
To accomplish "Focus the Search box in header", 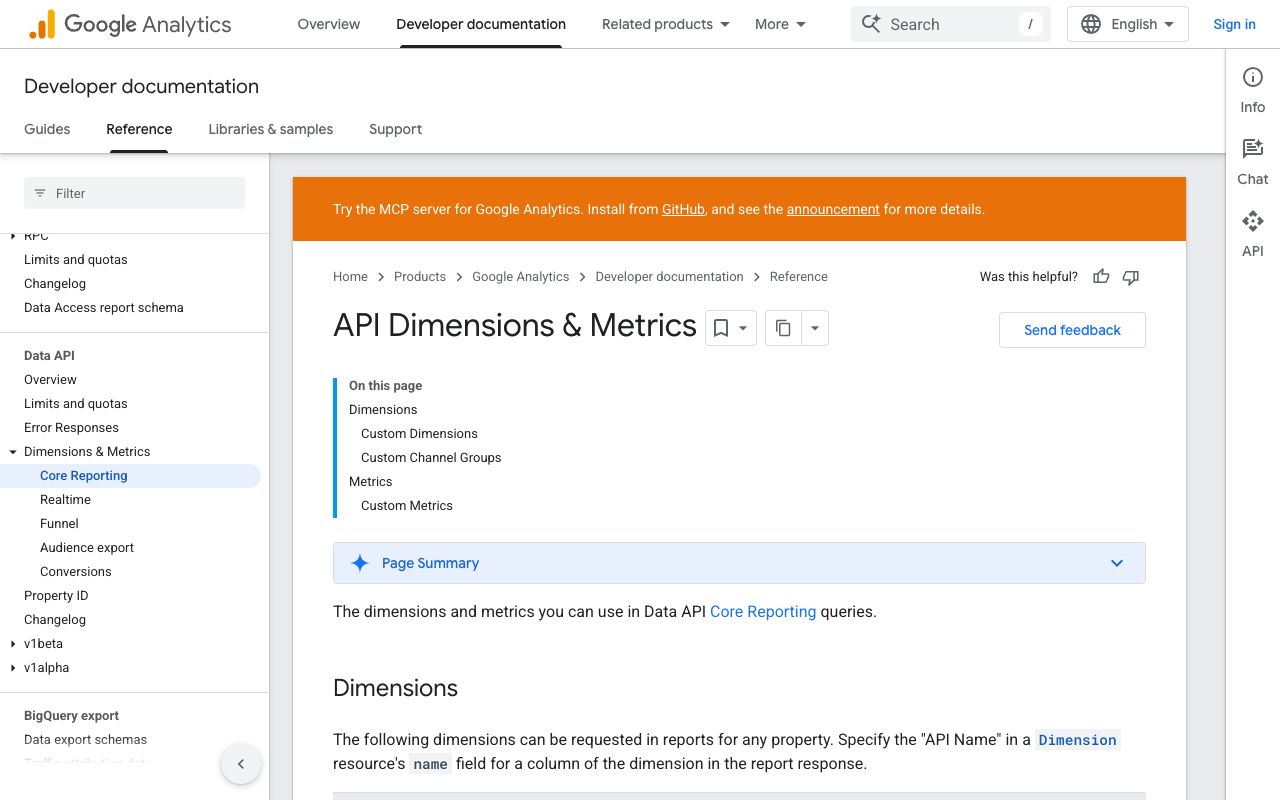I will click(951, 24).
